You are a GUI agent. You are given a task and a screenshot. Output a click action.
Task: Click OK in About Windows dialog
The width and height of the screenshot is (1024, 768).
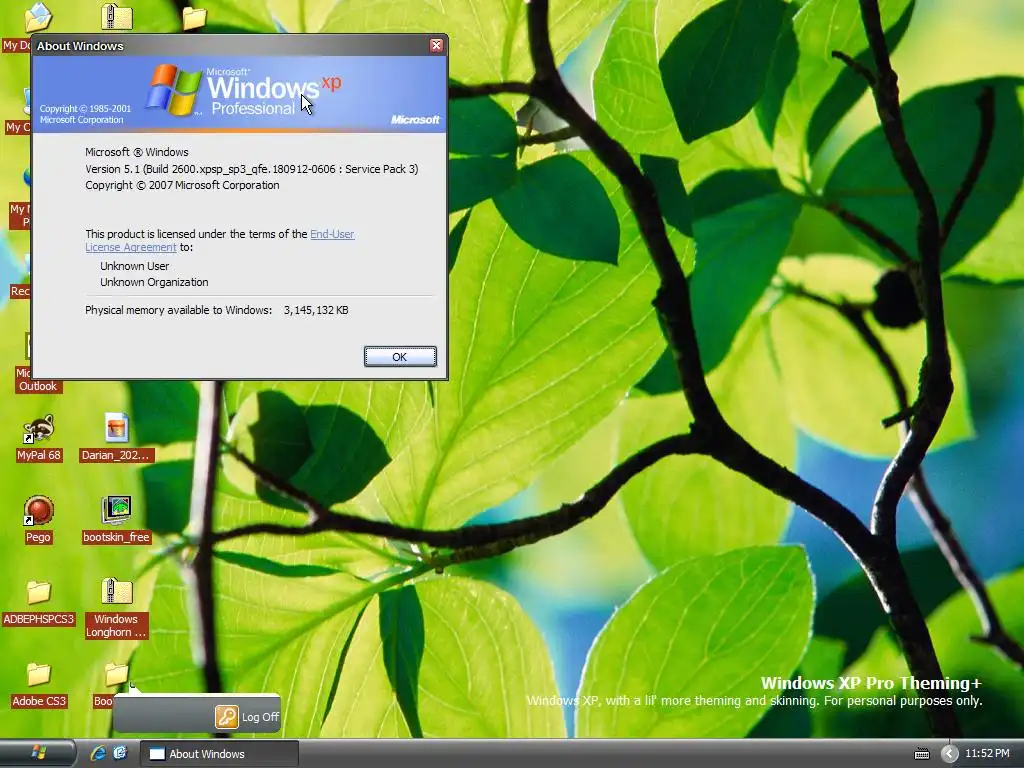pyautogui.click(x=400, y=357)
